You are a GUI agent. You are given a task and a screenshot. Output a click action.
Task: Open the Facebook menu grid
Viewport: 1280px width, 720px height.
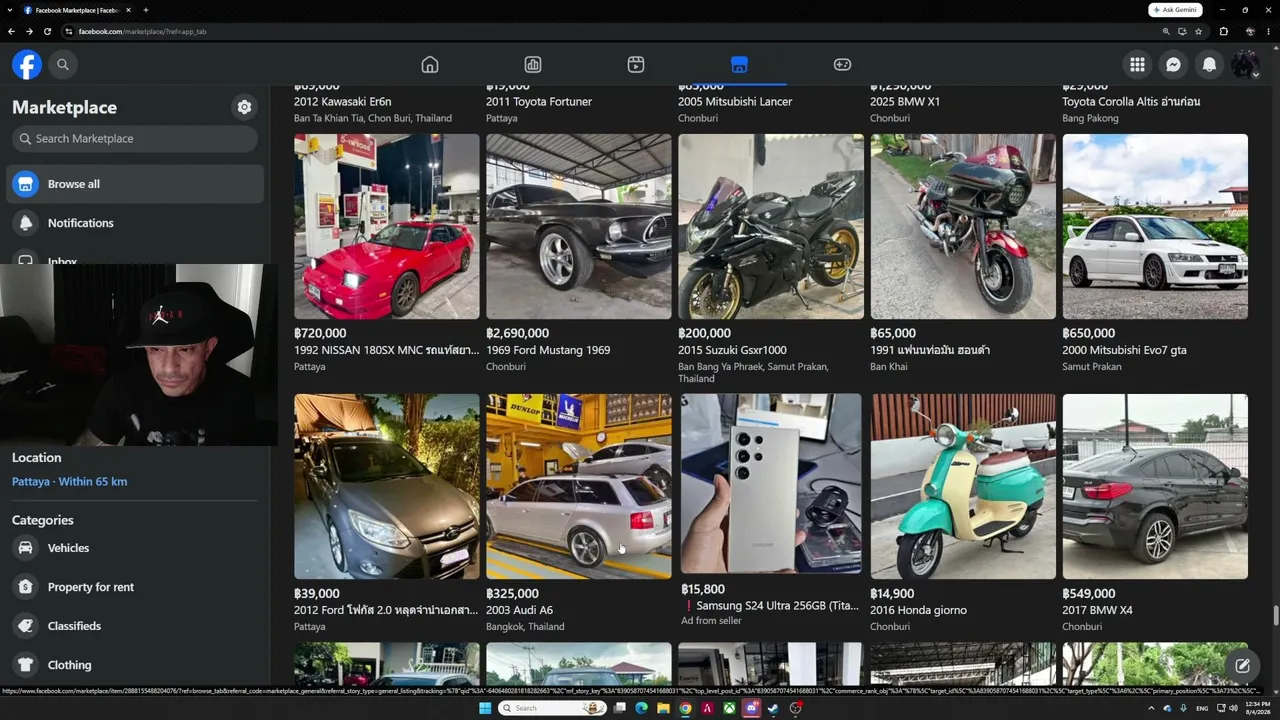click(x=1137, y=64)
